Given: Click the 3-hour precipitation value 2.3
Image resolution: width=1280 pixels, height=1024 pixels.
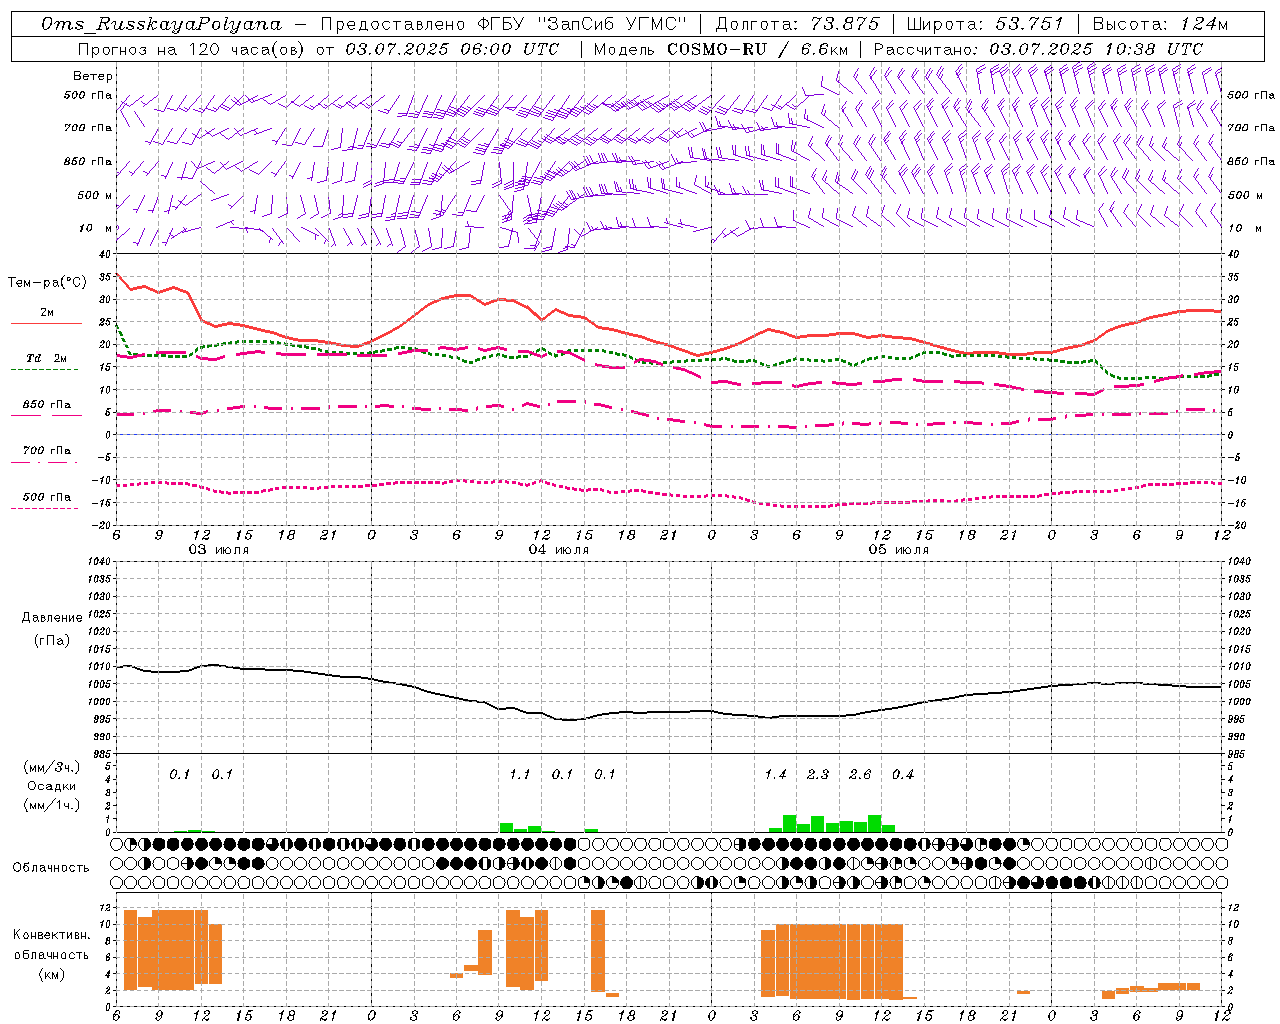Looking at the screenshot, I should pyautogui.click(x=818, y=775).
